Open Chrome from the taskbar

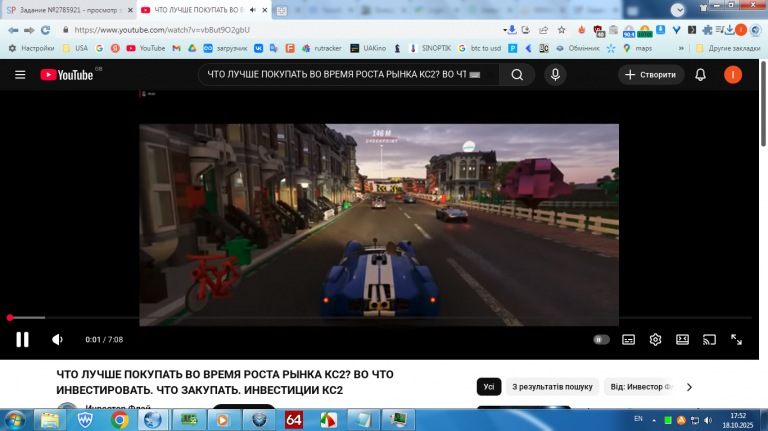click(120, 420)
